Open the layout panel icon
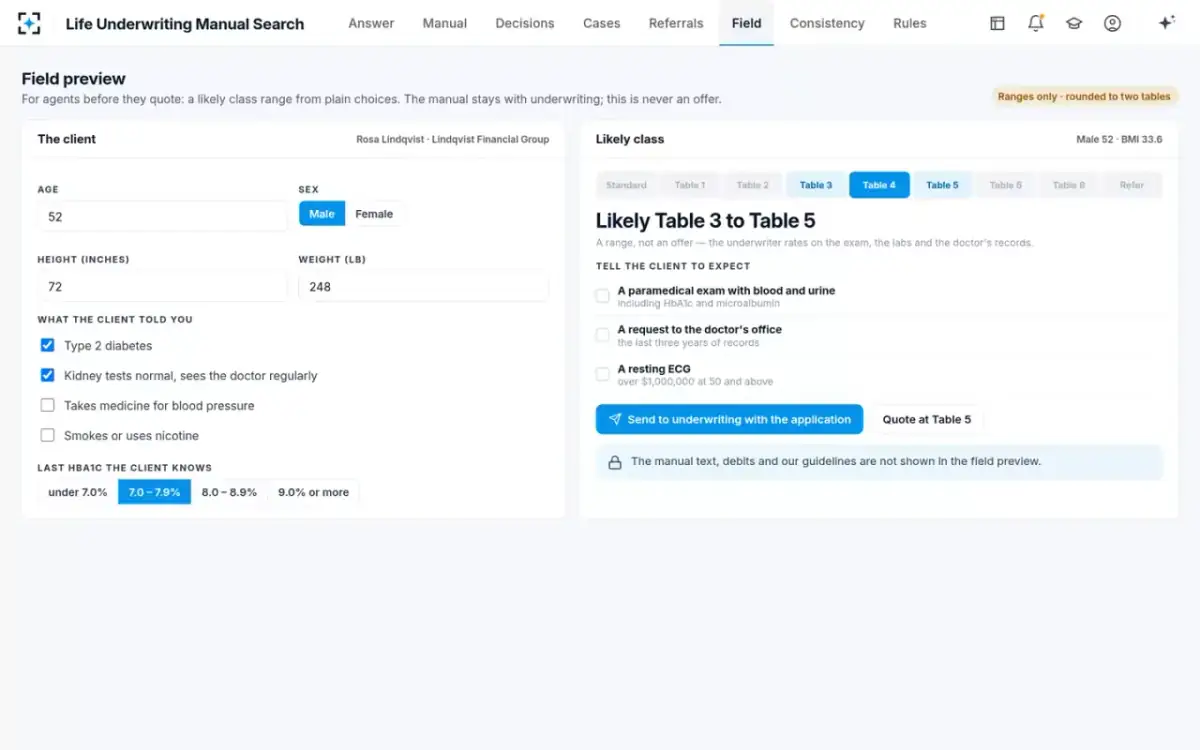The image size is (1200, 750). tap(997, 23)
